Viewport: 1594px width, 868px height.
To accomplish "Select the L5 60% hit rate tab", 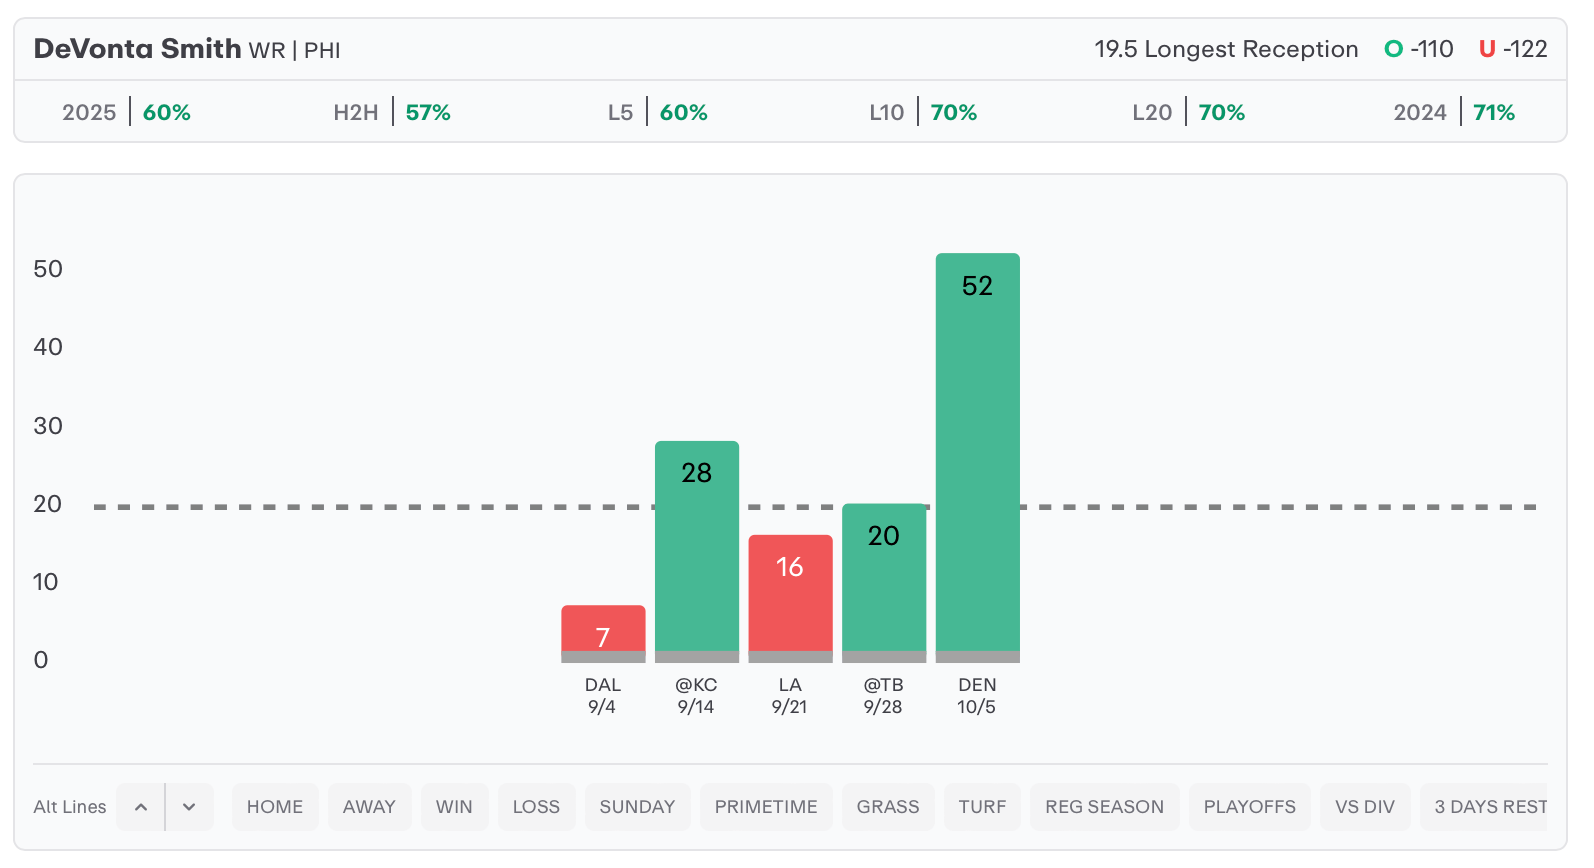I will tap(657, 112).
